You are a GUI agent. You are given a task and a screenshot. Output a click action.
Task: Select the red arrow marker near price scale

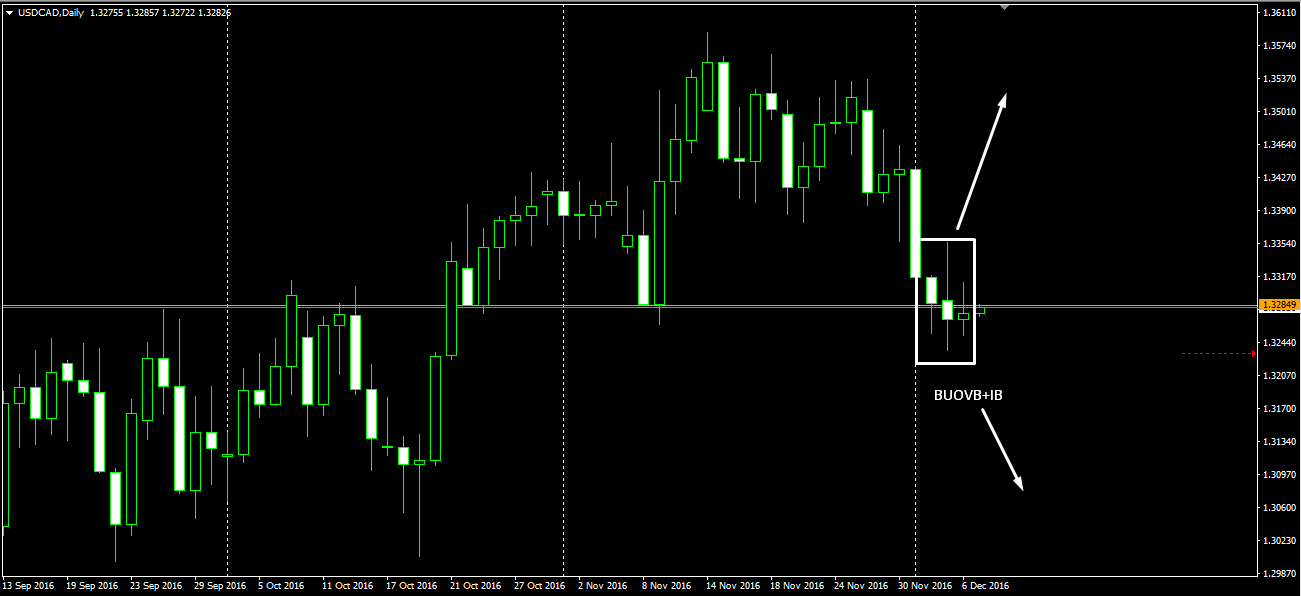1255,353
